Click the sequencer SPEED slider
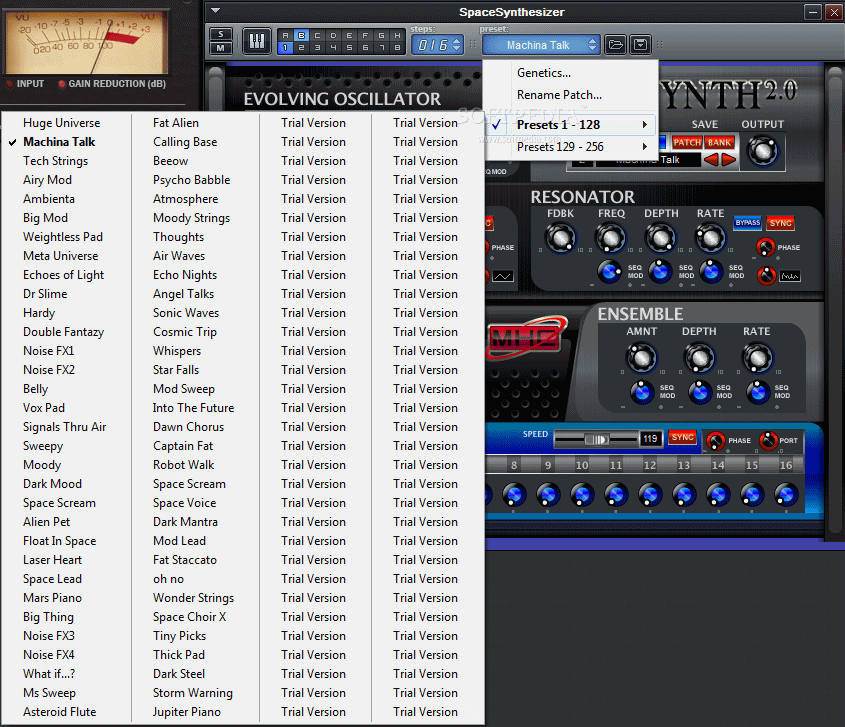 point(597,440)
